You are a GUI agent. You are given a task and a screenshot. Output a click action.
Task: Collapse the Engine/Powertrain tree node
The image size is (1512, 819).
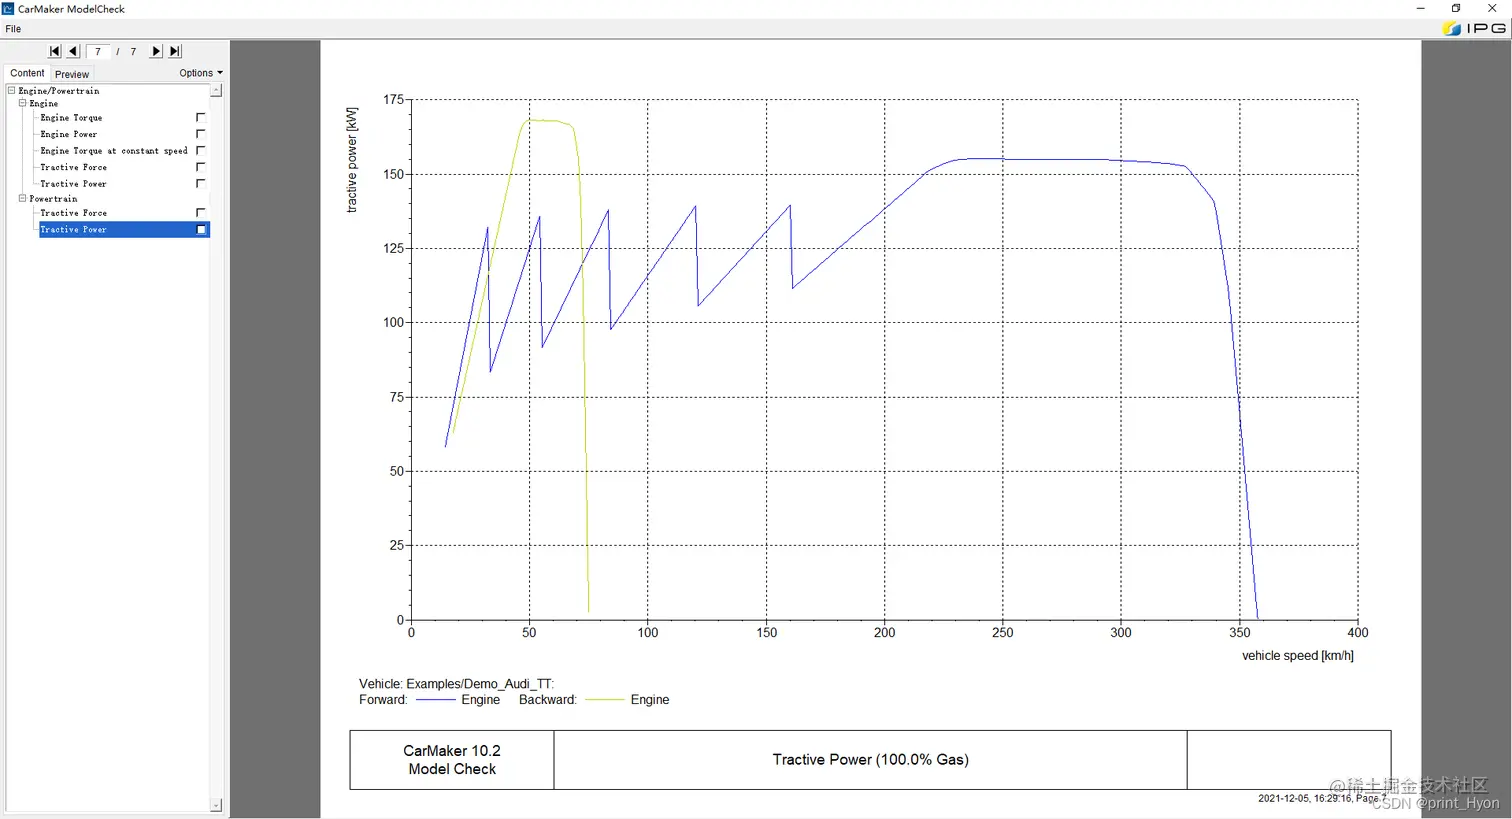pos(11,90)
